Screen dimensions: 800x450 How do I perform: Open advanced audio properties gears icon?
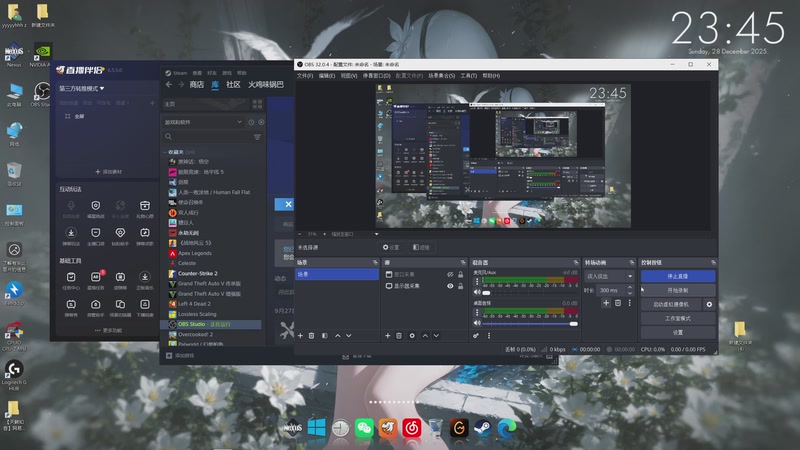pos(476,336)
